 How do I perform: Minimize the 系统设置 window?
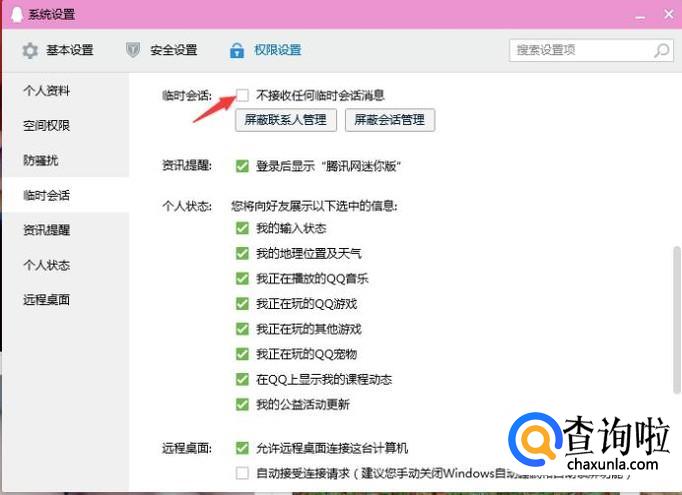click(x=640, y=15)
